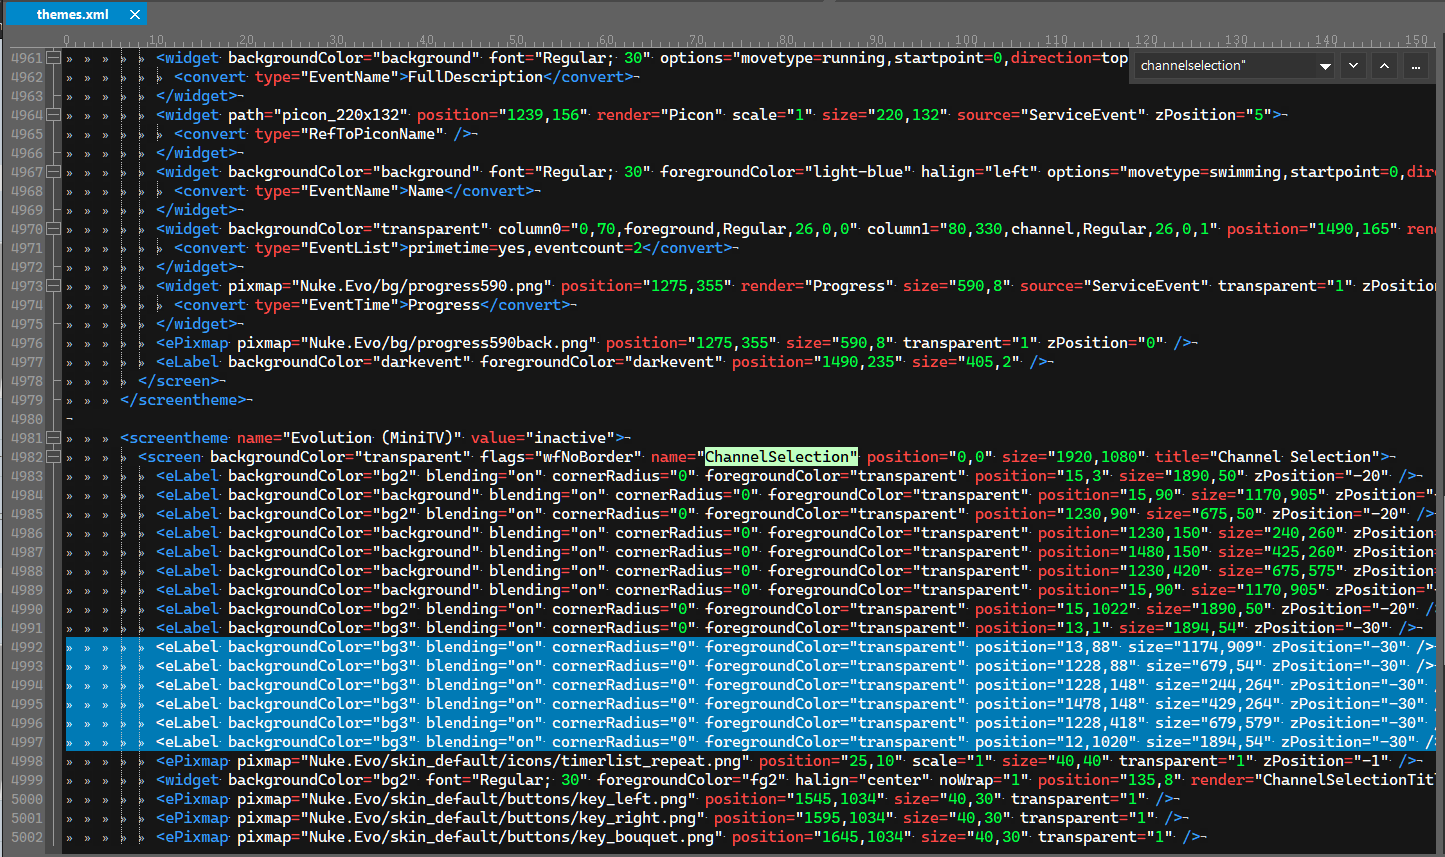Click line number 4998 in the gutter
The image size is (1445, 857).
pyautogui.click(x=27, y=761)
